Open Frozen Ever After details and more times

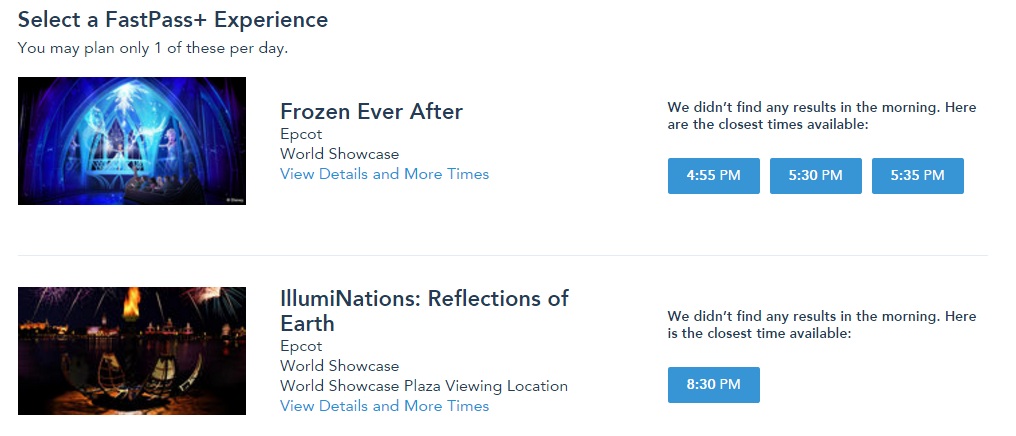(384, 174)
